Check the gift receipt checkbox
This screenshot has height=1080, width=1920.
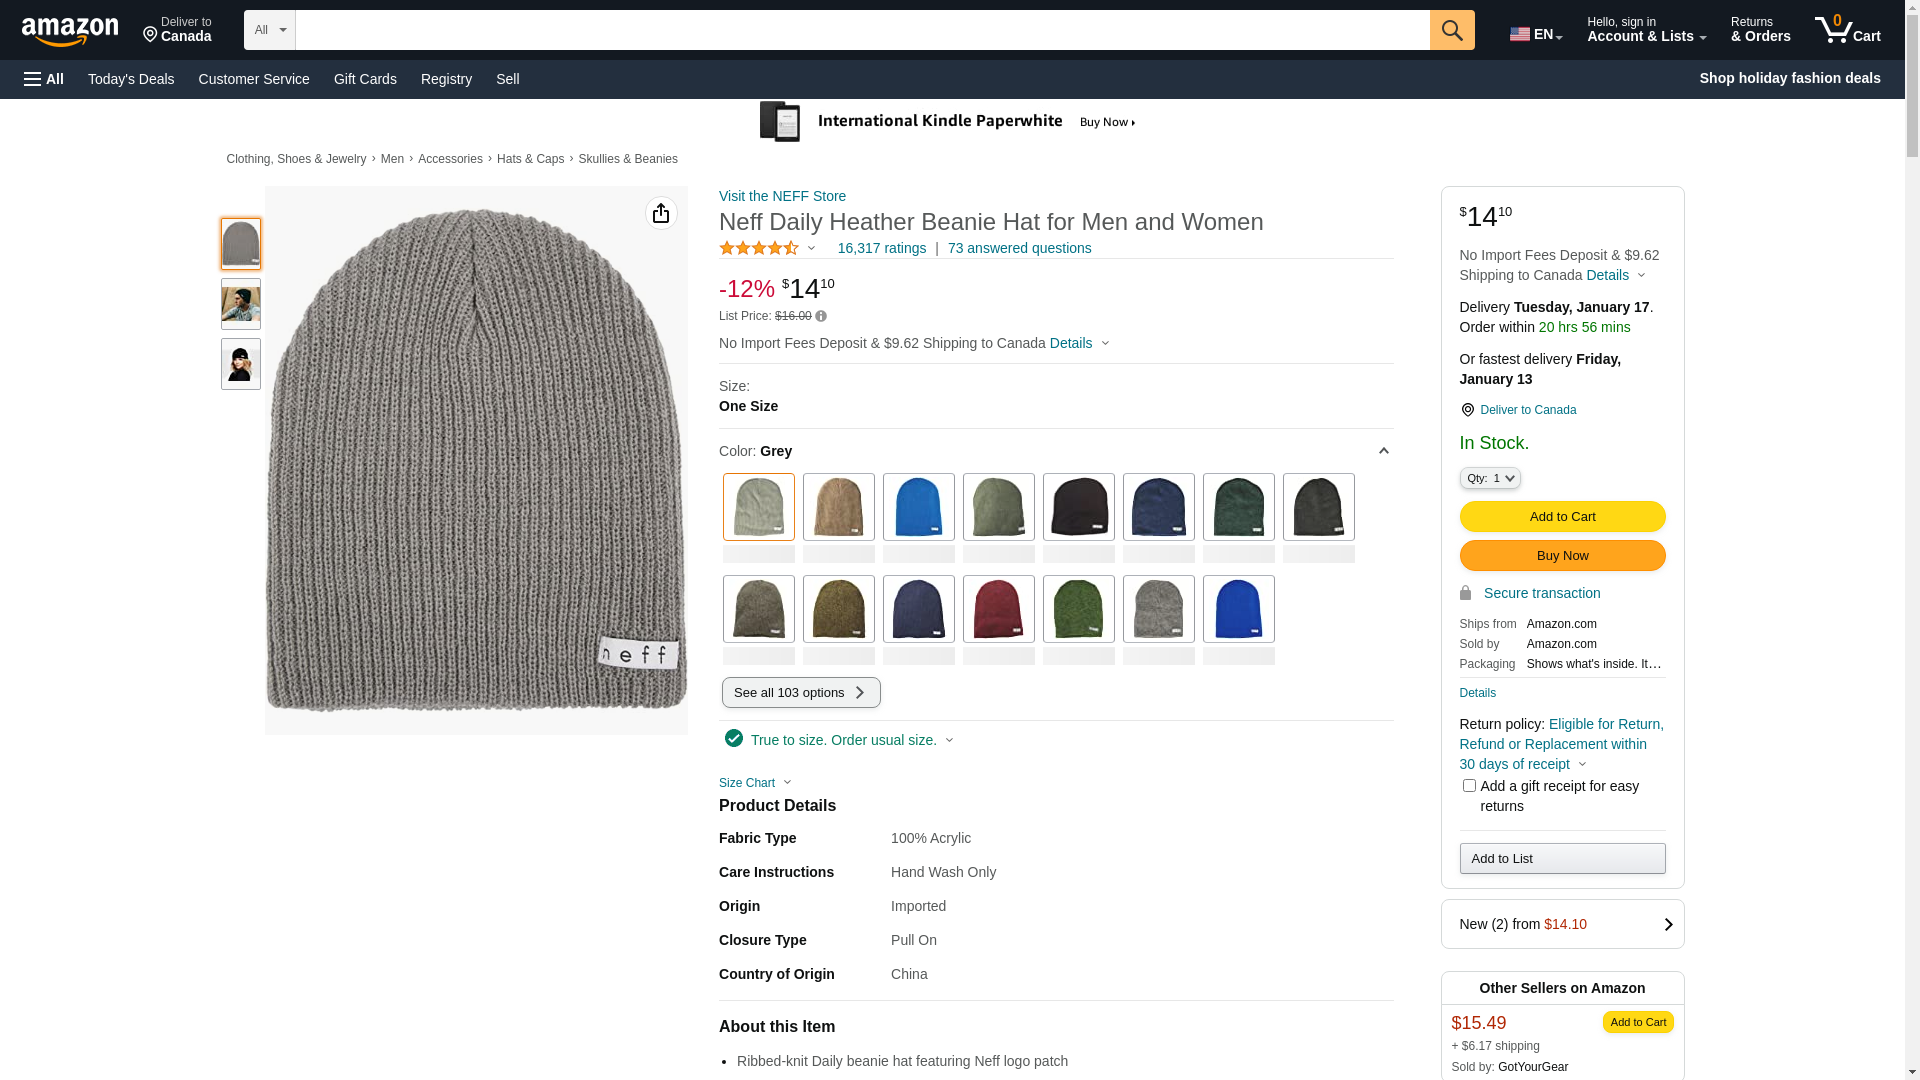click(1469, 786)
